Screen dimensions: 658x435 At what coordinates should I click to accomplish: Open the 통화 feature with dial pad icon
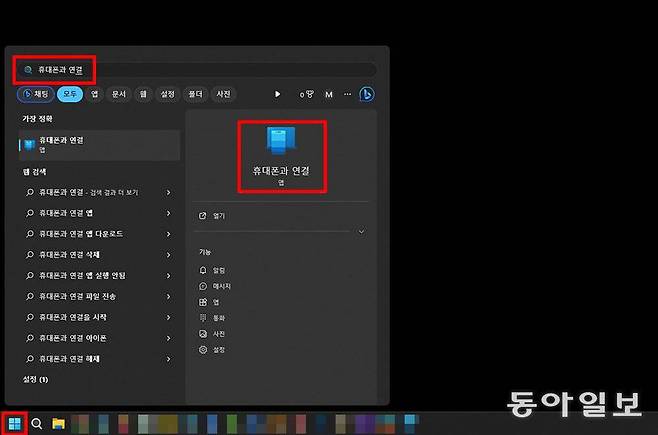(x=212, y=318)
